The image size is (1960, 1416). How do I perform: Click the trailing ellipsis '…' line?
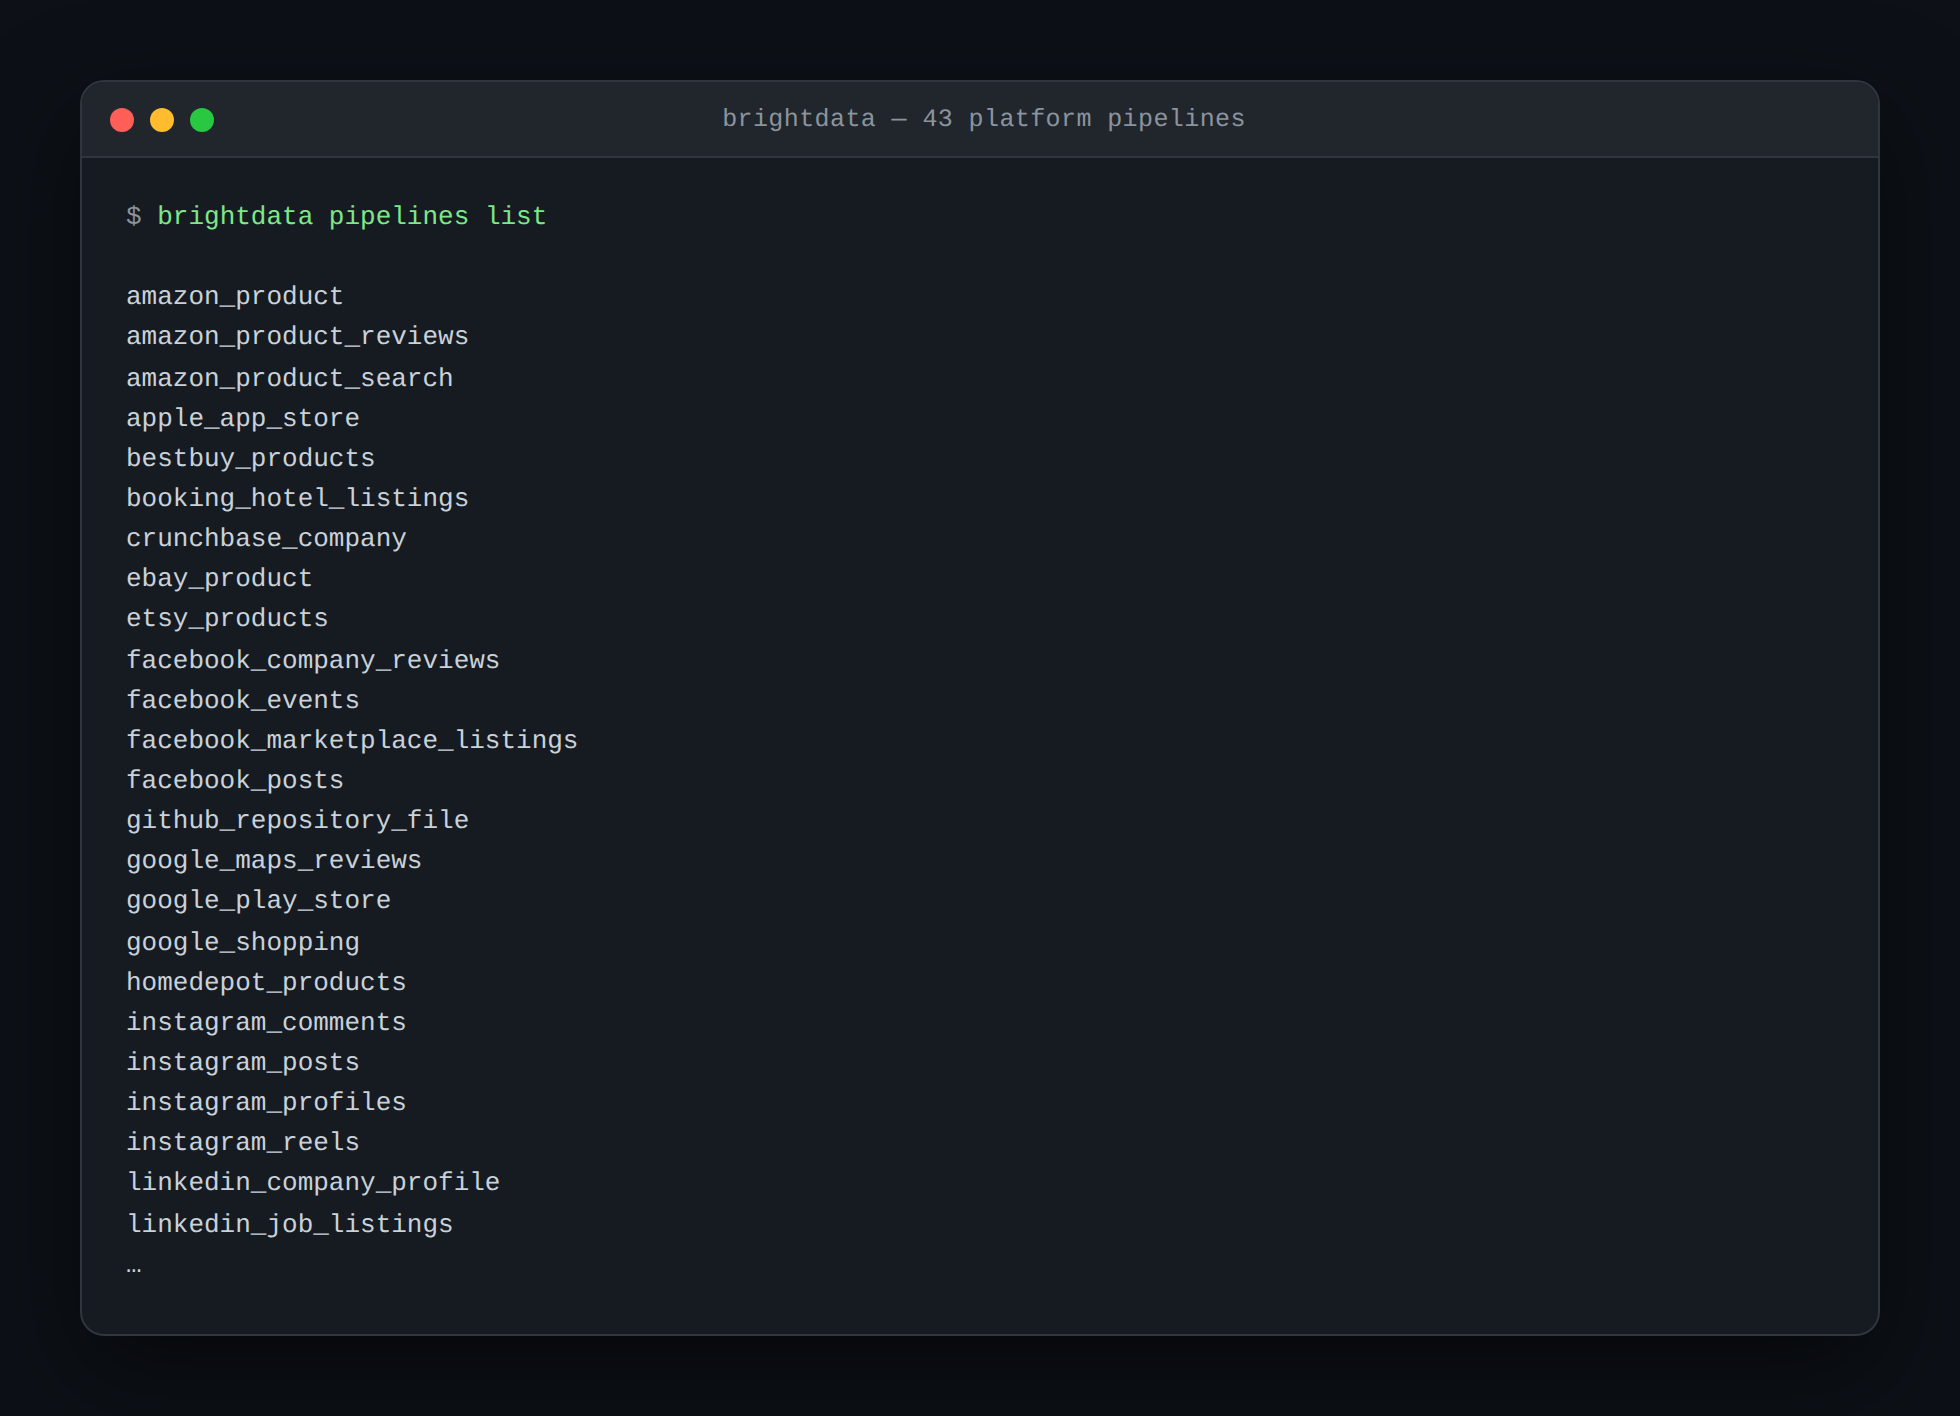134,1268
